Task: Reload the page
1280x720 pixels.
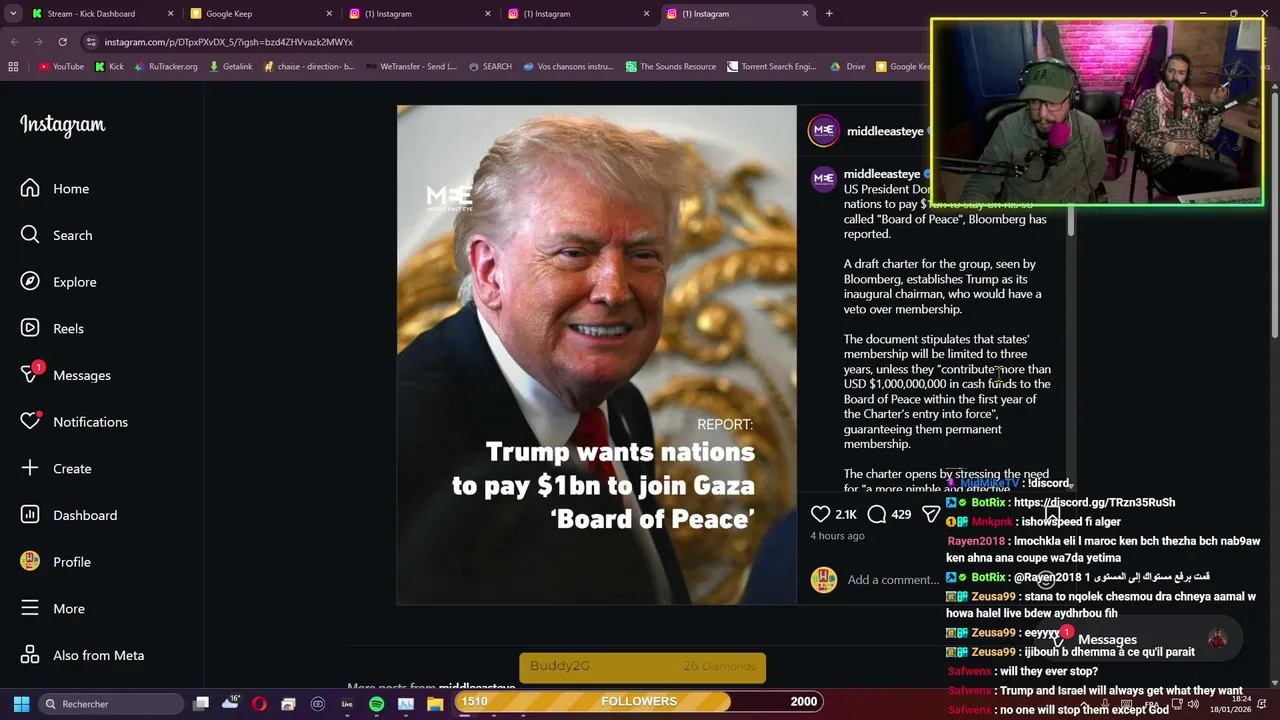Action: [62, 42]
